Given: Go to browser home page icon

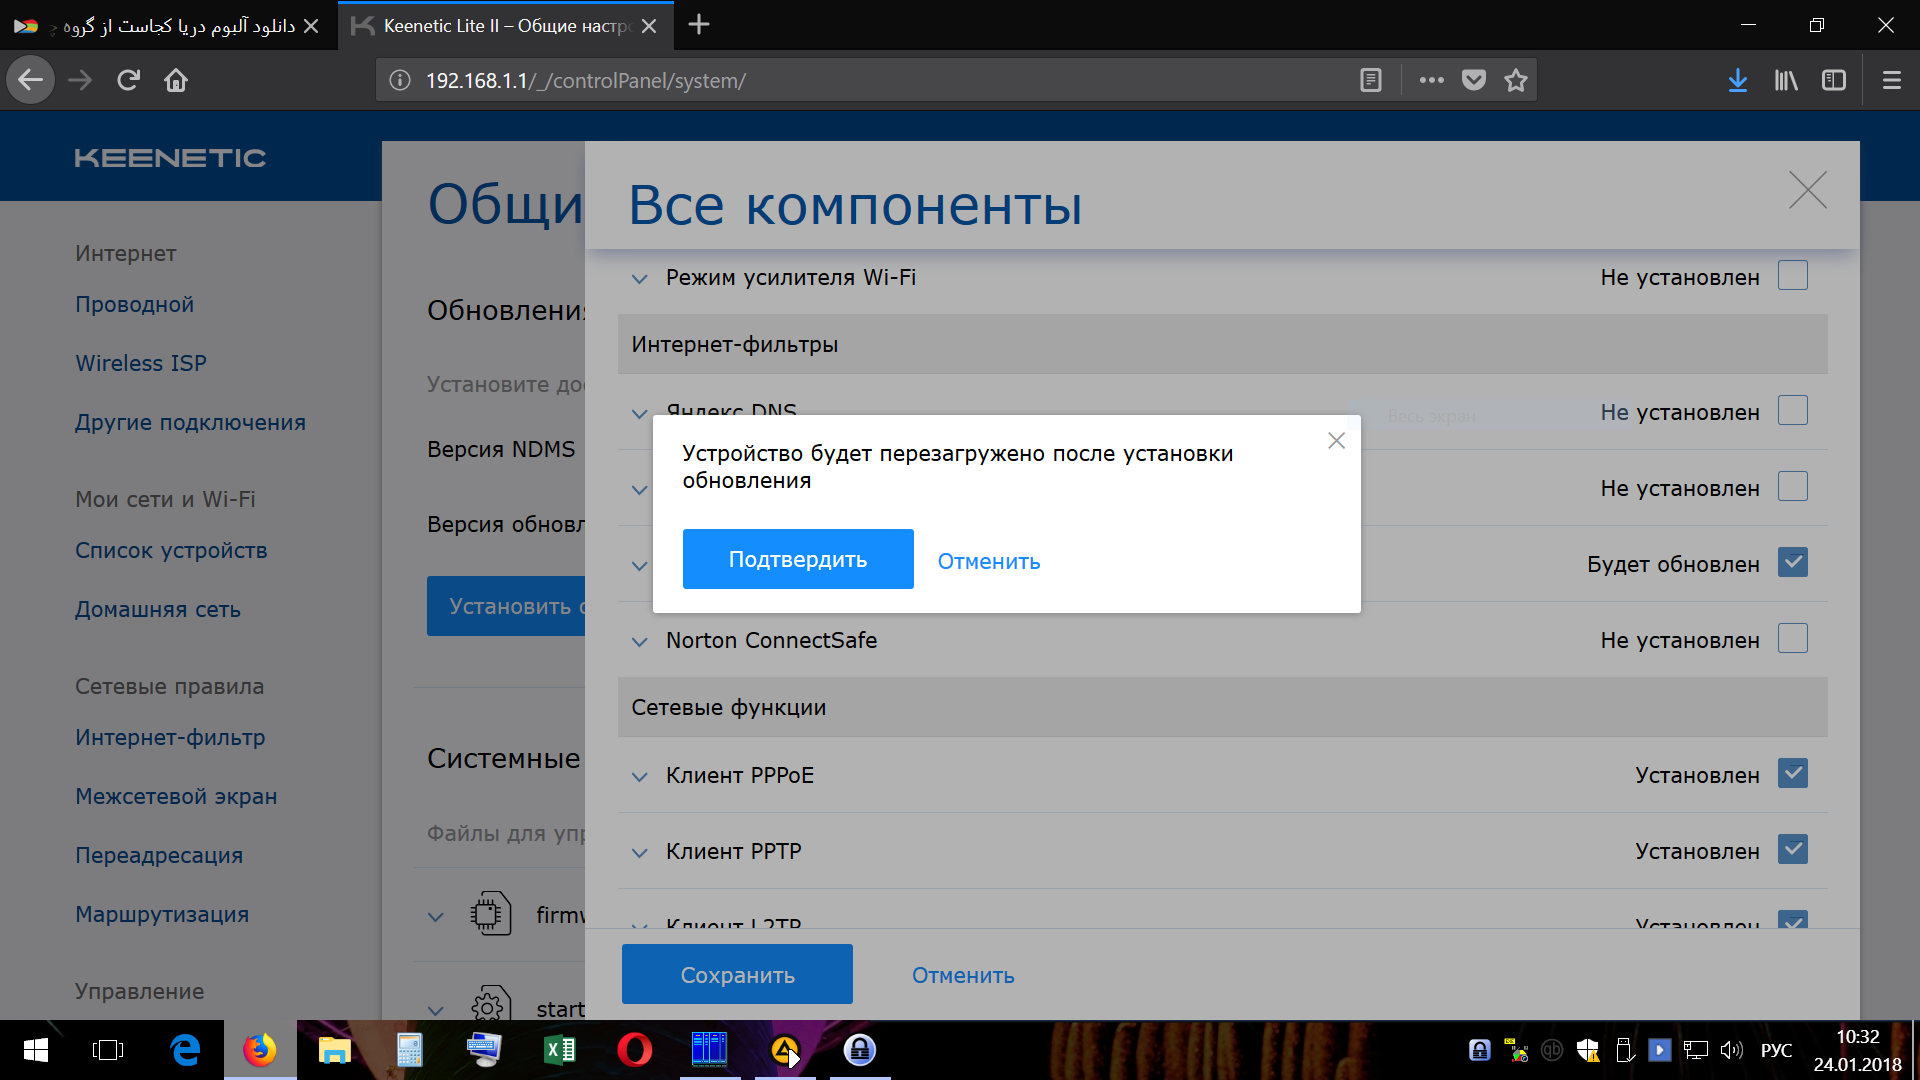Looking at the screenshot, I should pos(176,80).
